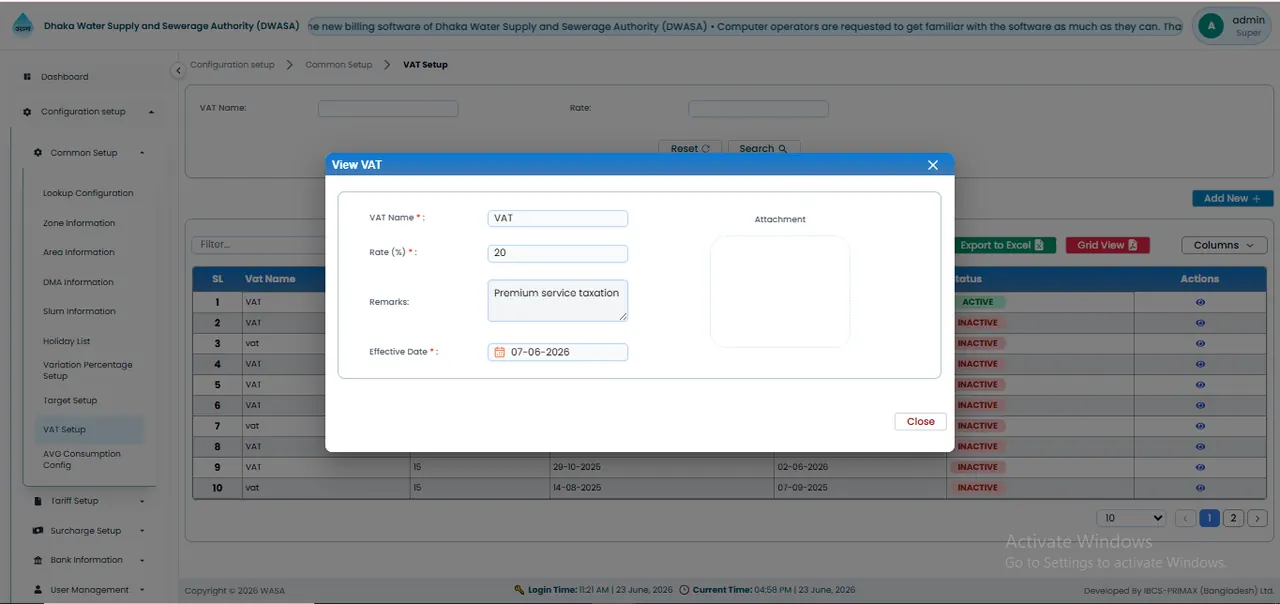1280x604 pixels.
Task: Go to page 1 of results
Action: tap(1209, 518)
